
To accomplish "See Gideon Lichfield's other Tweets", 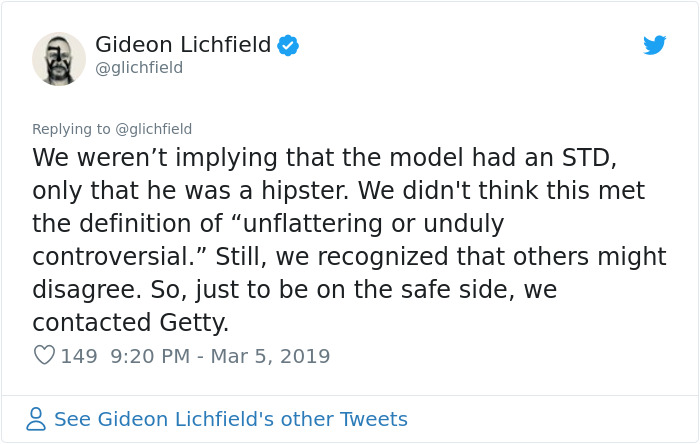I will [x=230, y=419].
